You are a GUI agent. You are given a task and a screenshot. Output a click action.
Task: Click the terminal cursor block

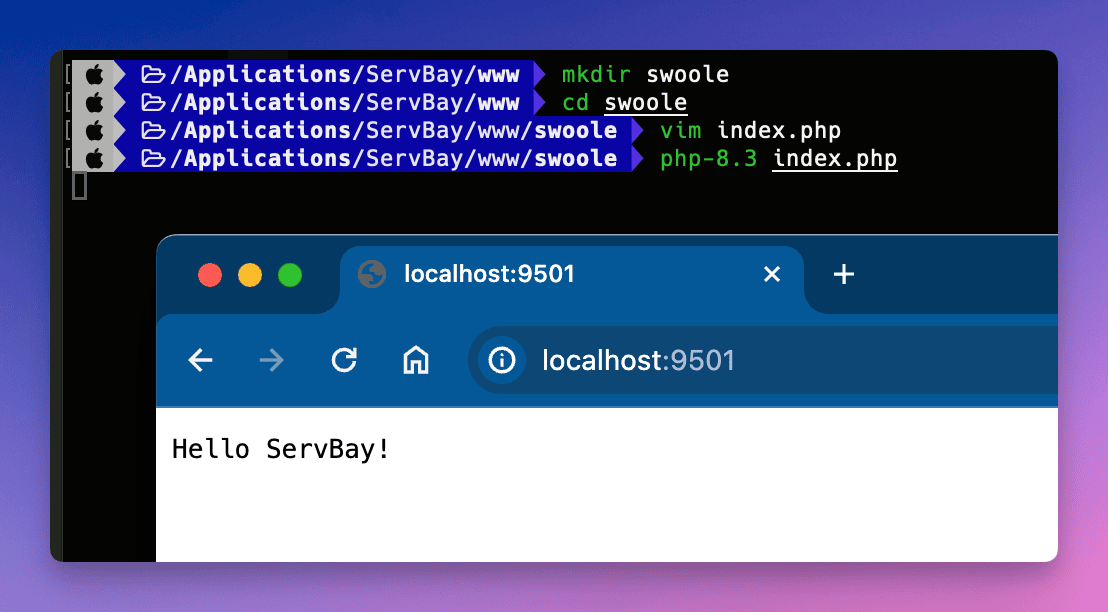pos(80,186)
